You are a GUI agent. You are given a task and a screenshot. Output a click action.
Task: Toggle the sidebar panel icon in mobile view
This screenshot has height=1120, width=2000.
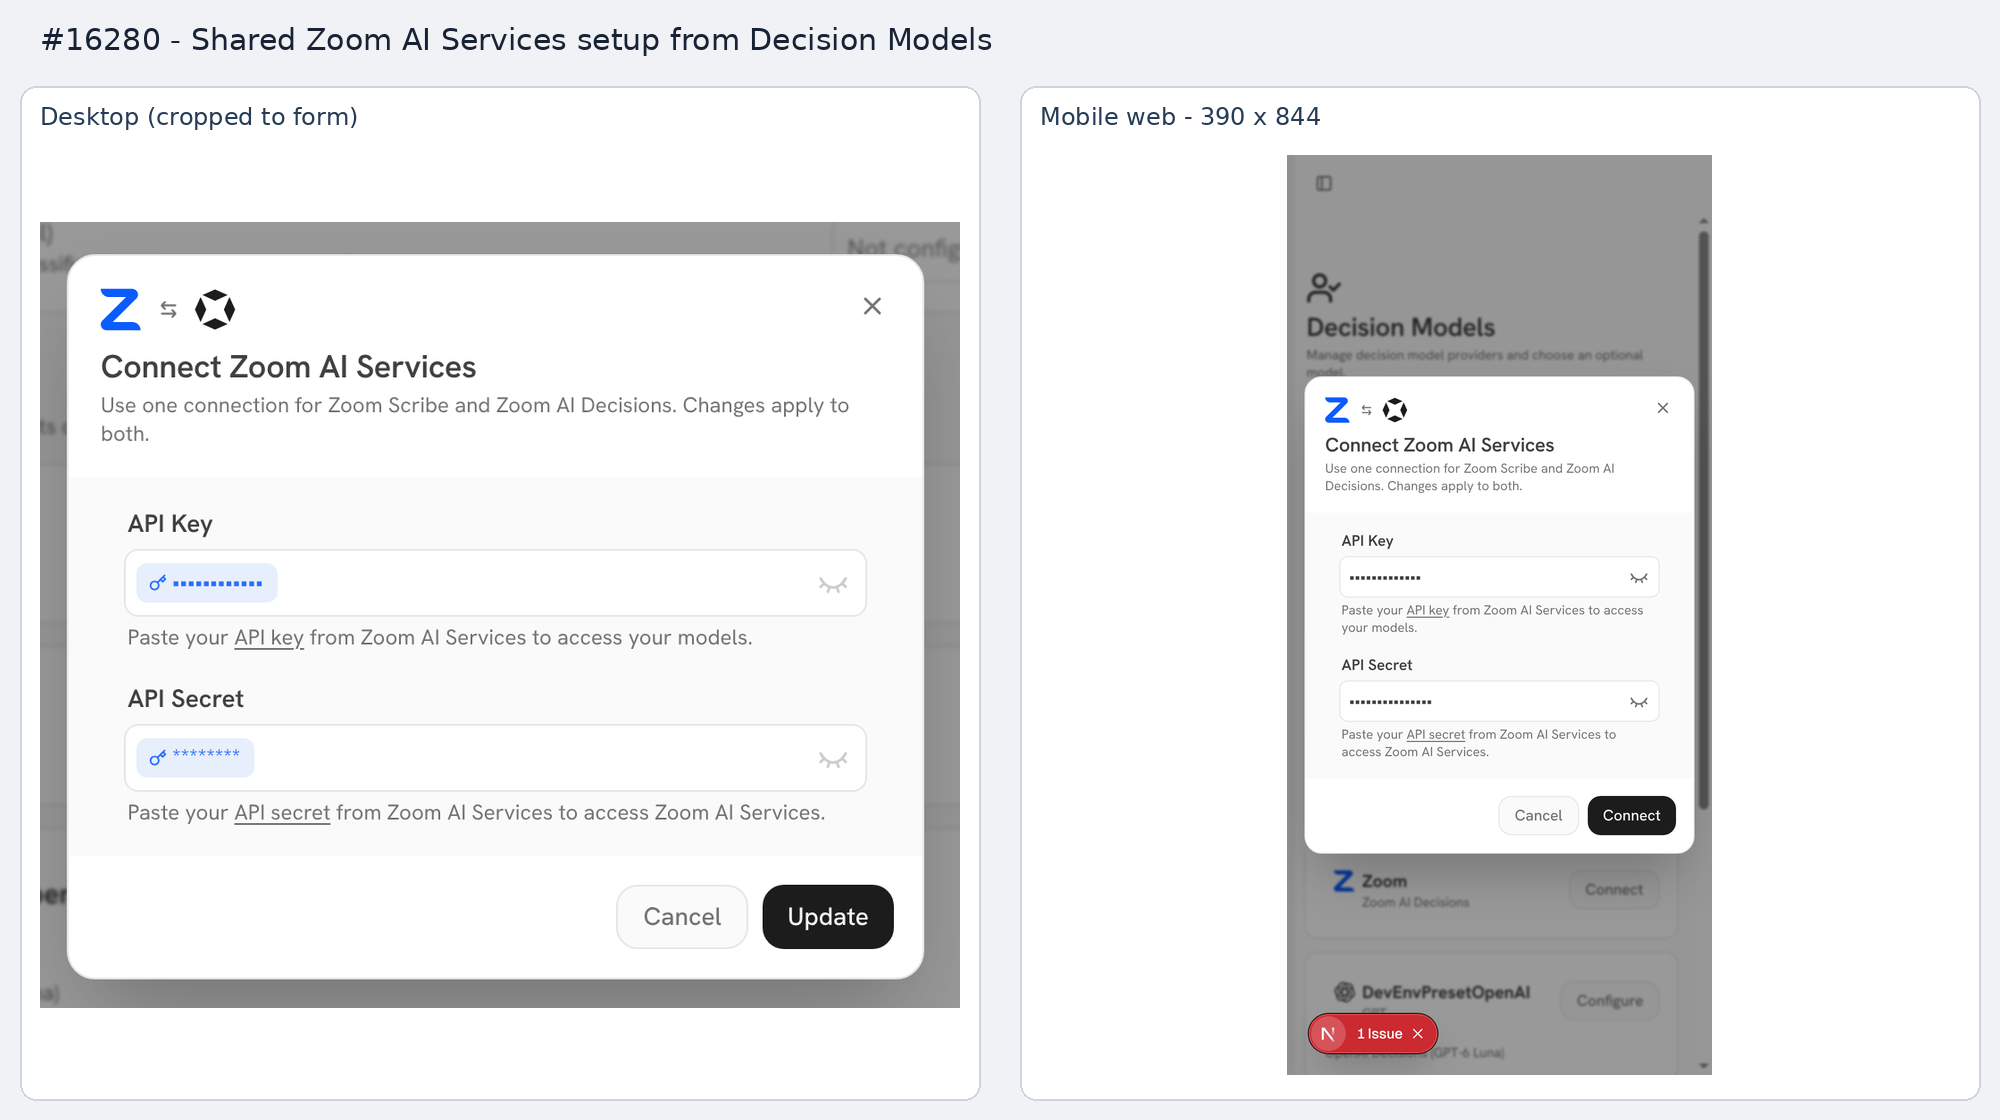point(1324,183)
